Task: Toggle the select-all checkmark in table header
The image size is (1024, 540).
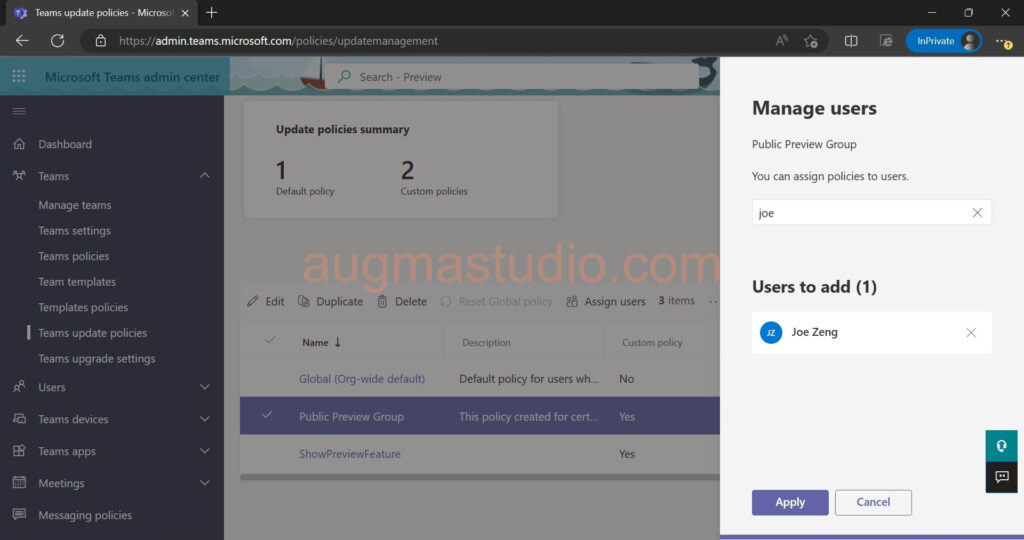Action: [269, 341]
